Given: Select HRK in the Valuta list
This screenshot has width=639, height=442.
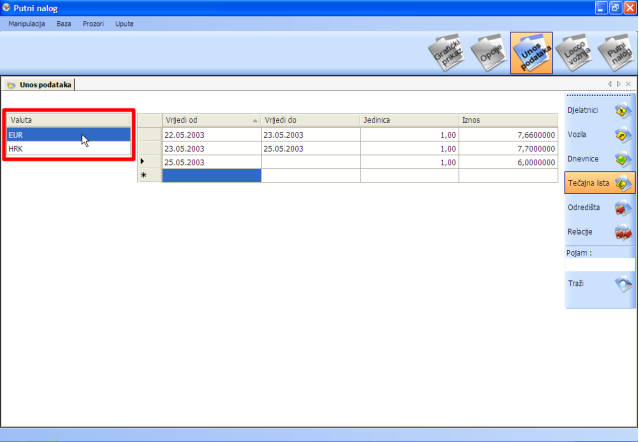Looking at the screenshot, I should click(x=68, y=149).
